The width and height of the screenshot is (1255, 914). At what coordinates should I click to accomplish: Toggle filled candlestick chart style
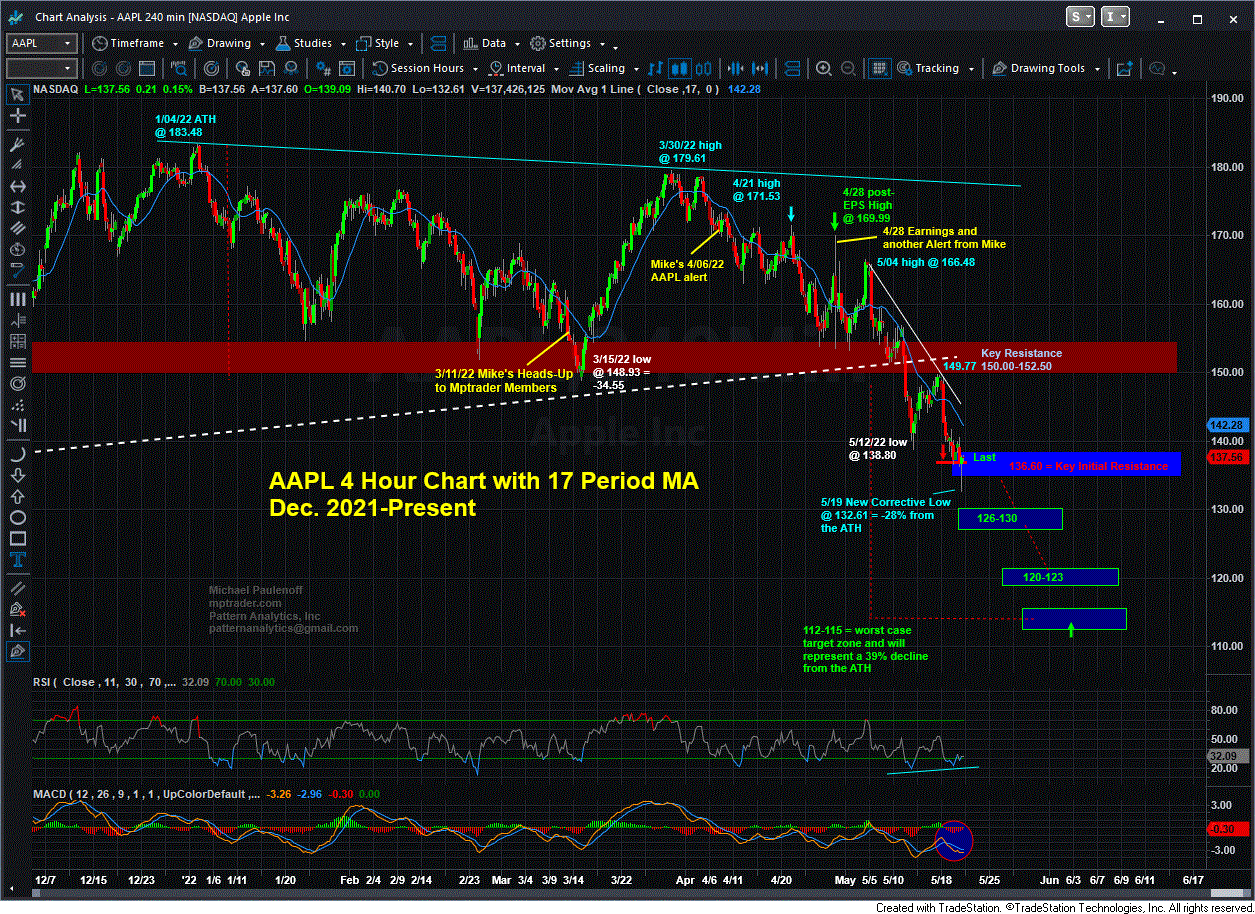679,68
